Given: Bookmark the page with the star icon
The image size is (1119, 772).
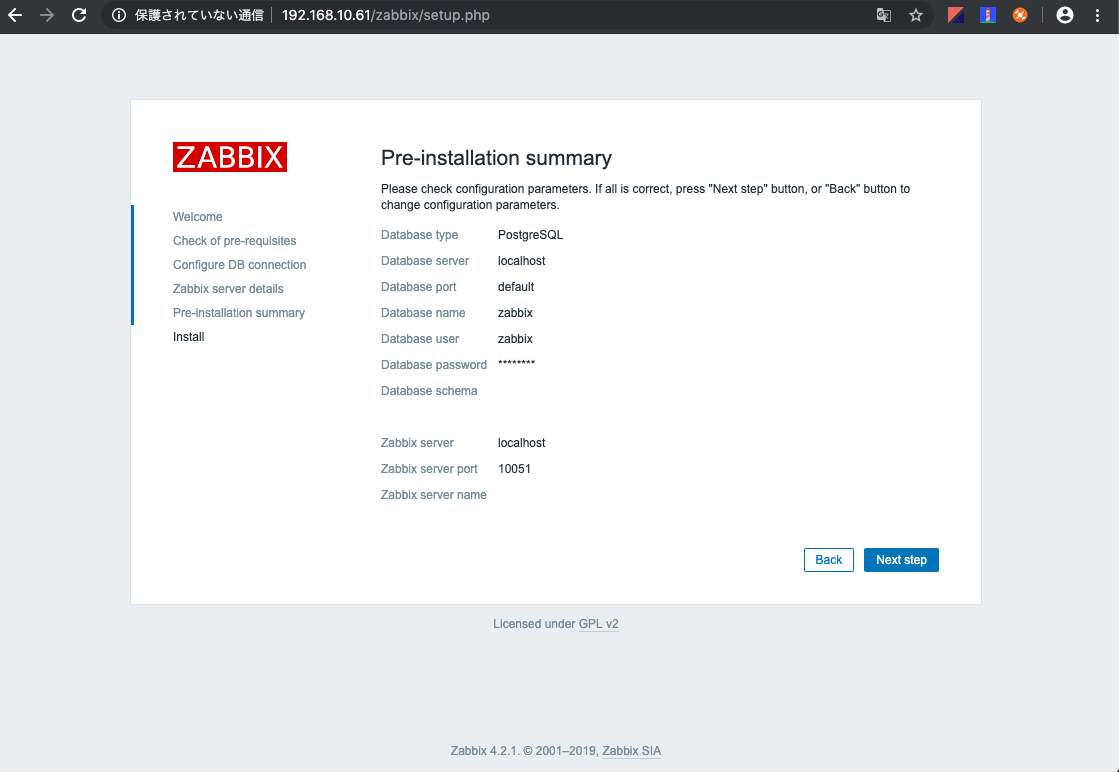Looking at the screenshot, I should click(916, 15).
